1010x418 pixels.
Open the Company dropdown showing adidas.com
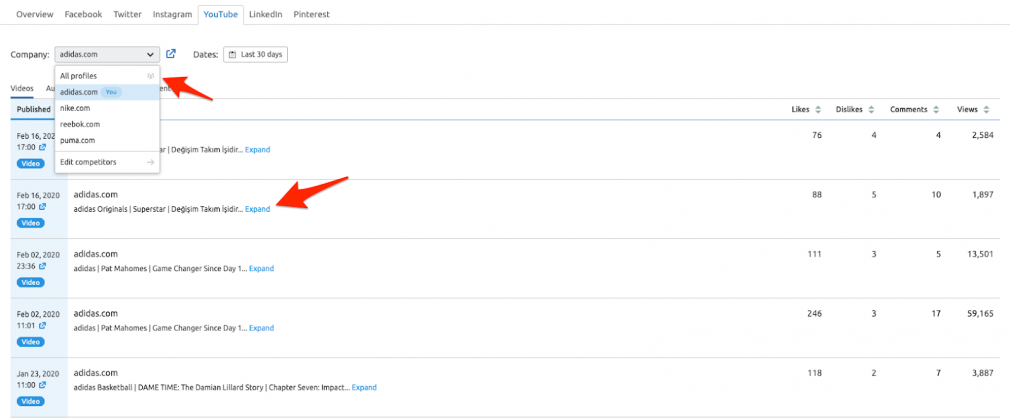click(107, 55)
